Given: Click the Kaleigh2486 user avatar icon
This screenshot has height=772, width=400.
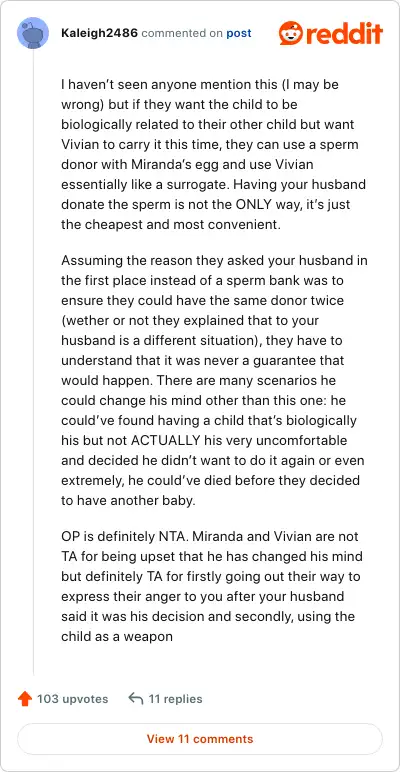Looking at the screenshot, I should [x=33, y=33].
